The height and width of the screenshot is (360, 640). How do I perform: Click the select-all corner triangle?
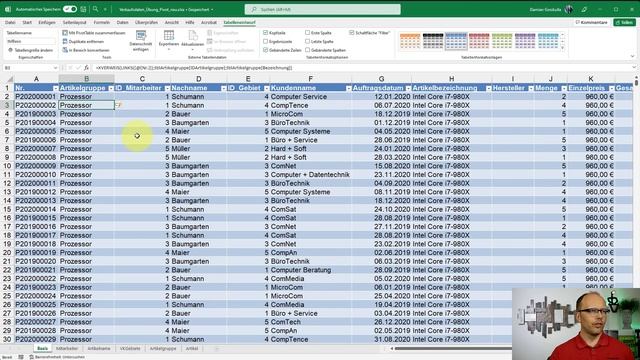pyautogui.click(x=9, y=79)
